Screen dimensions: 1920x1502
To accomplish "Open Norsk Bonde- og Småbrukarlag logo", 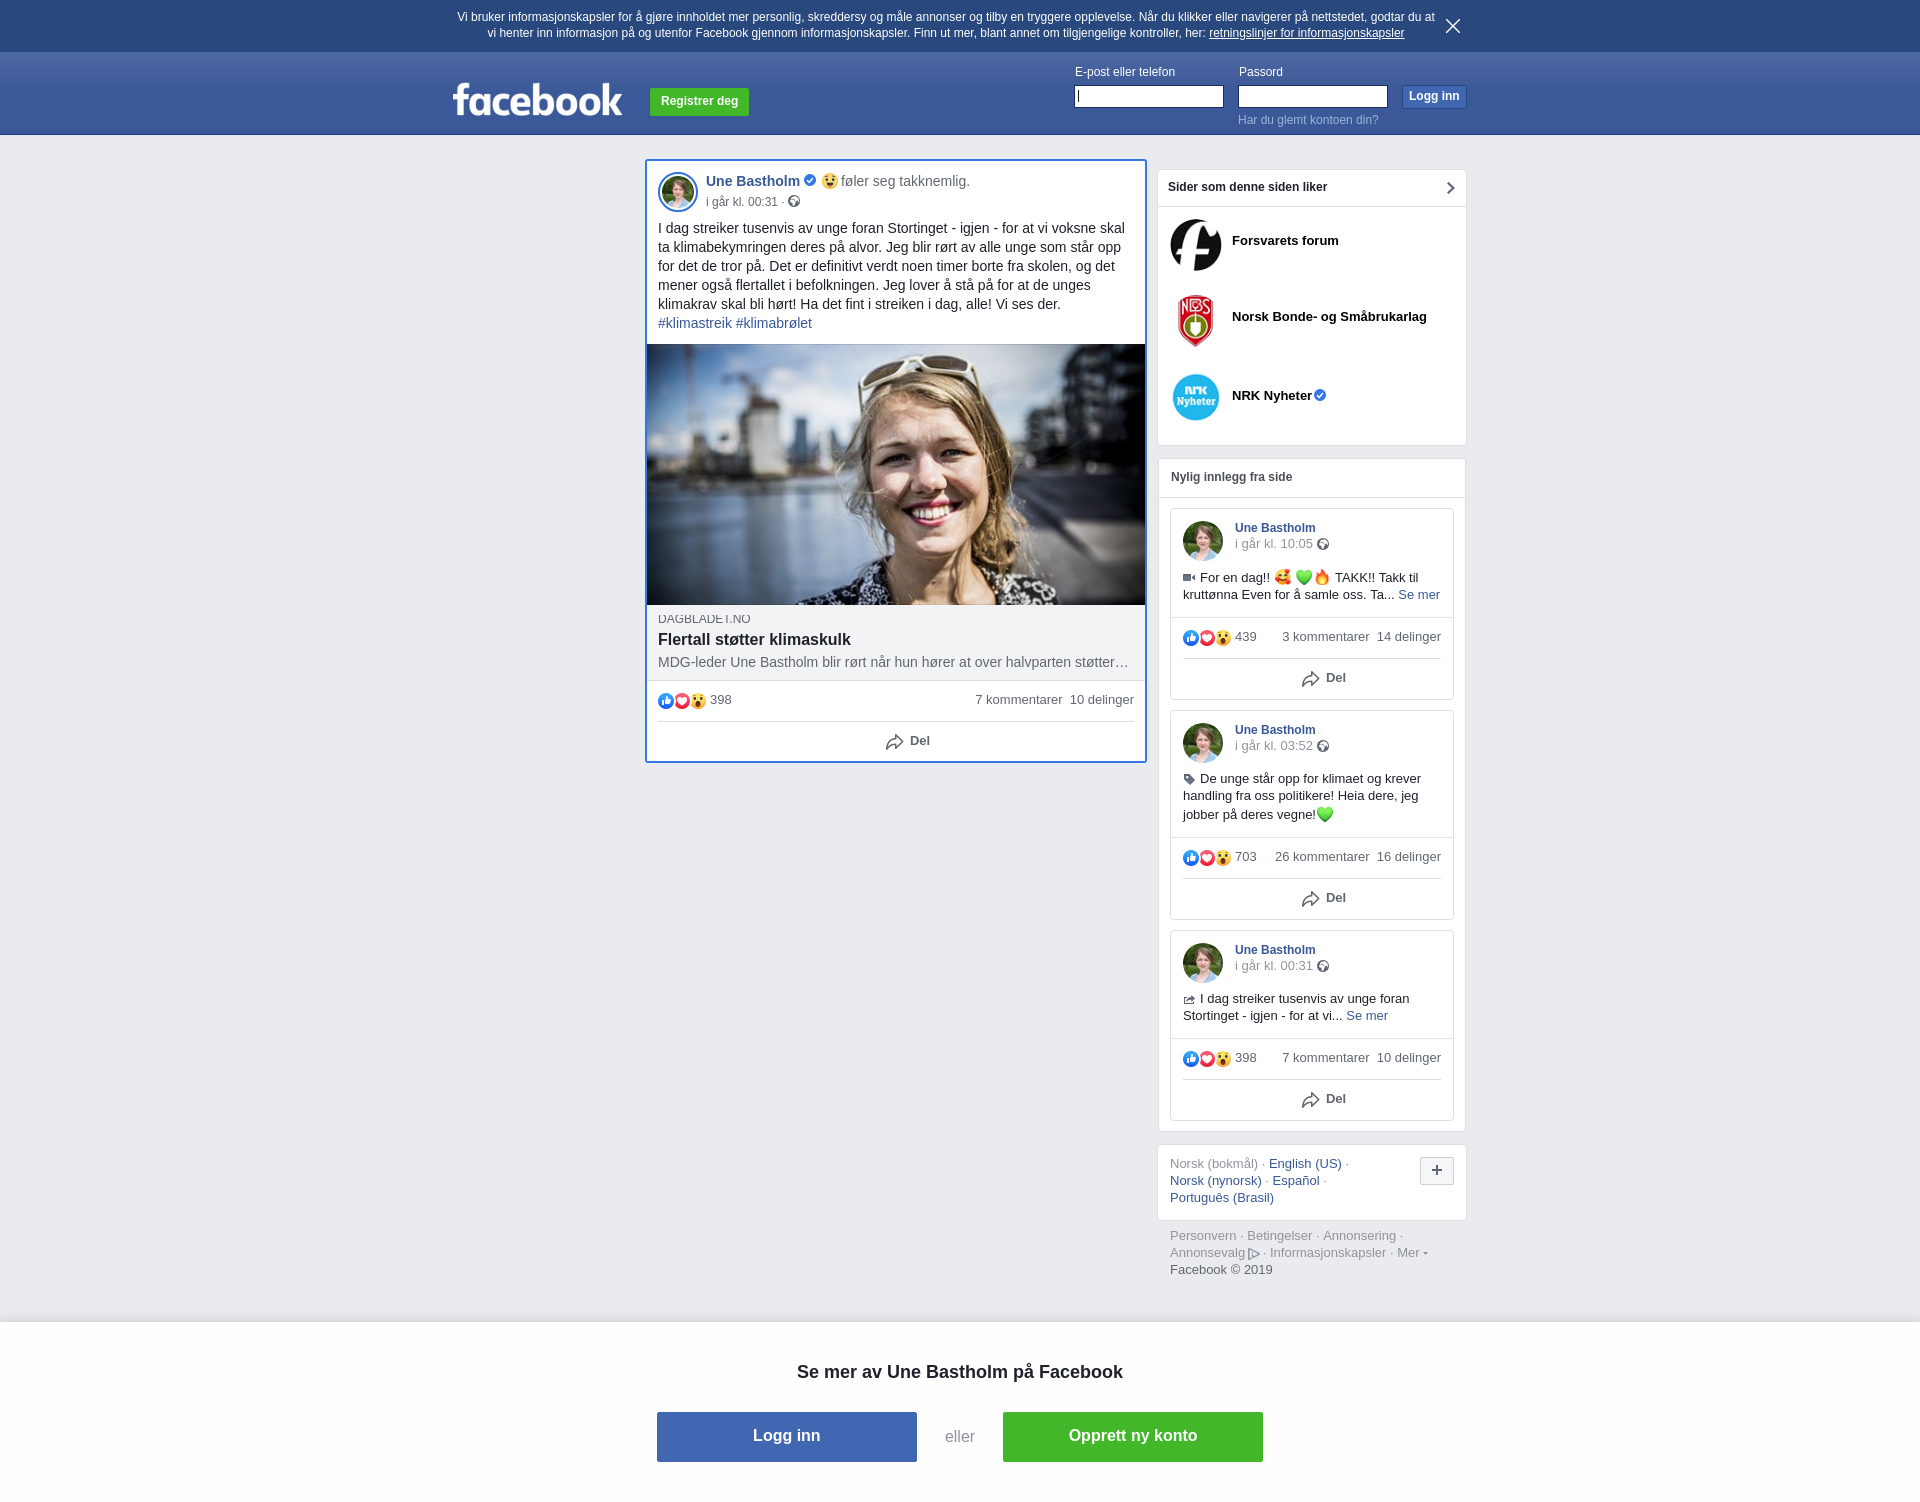I will click(1196, 321).
